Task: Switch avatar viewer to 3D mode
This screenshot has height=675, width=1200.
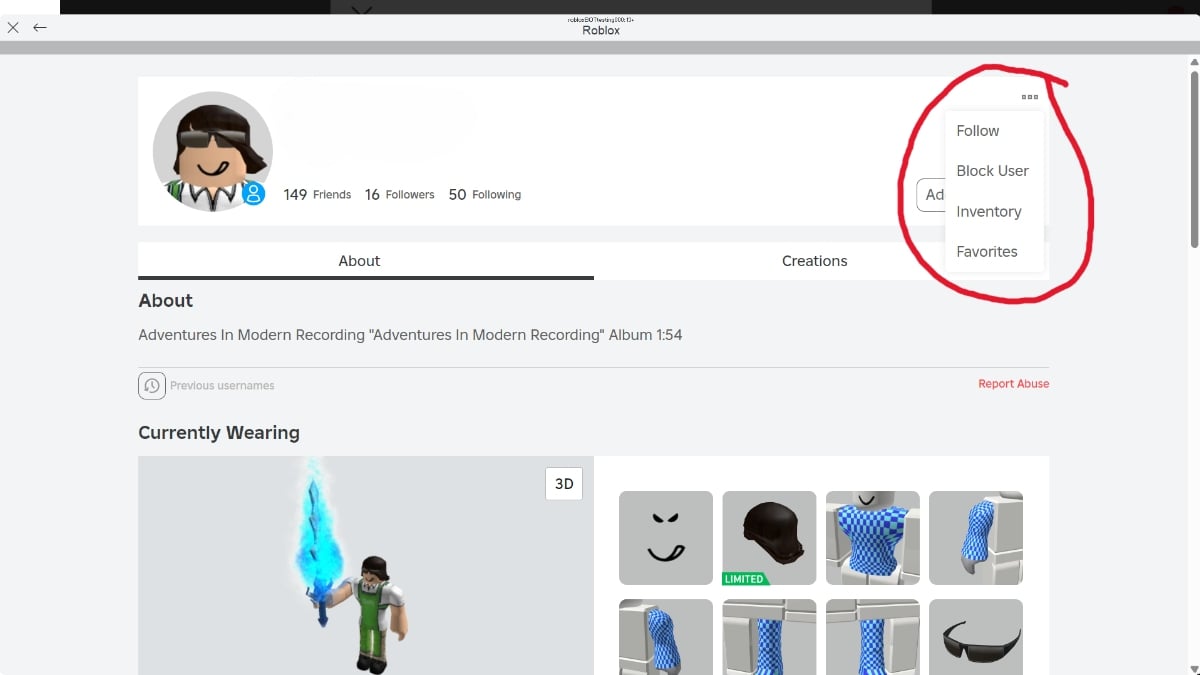Action: (x=563, y=483)
